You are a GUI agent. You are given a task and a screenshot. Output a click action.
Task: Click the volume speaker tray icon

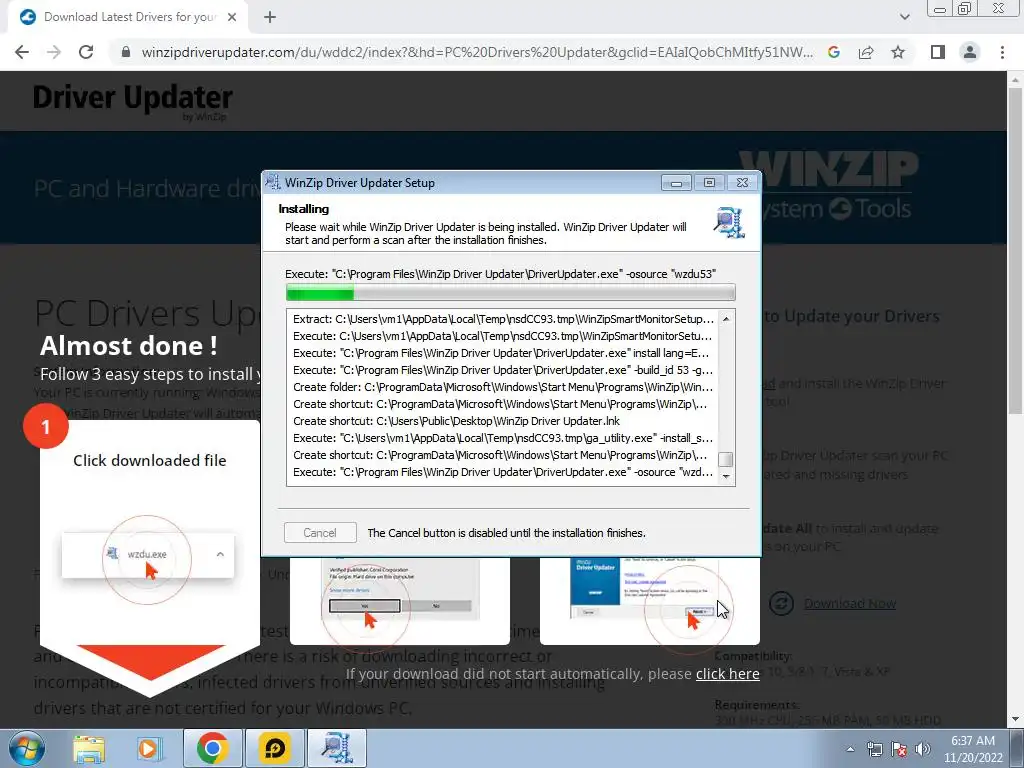pyautogui.click(x=923, y=749)
